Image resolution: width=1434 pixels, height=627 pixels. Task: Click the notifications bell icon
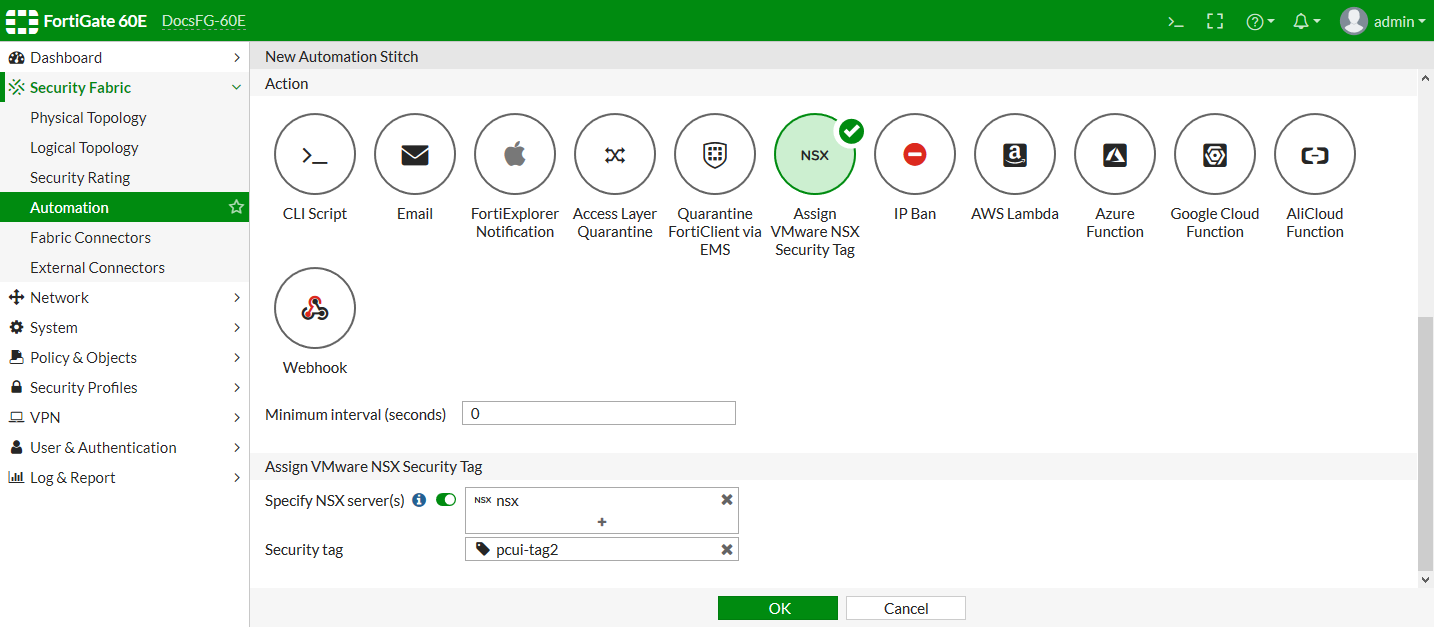click(x=1301, y=21)
